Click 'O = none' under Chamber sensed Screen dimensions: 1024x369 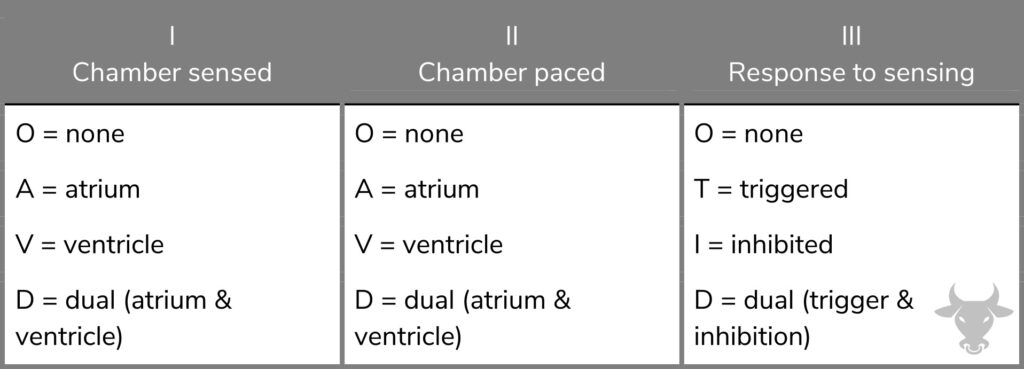[70, 134]
